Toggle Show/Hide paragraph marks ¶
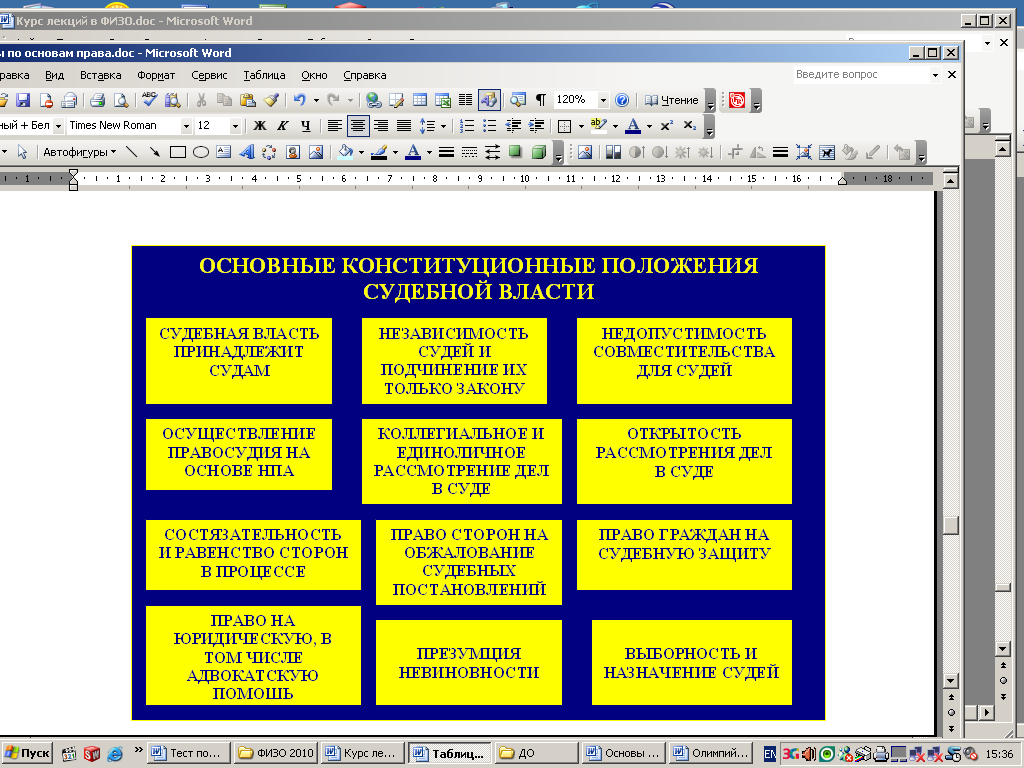 pyautogui.click(x=541, y=100)
